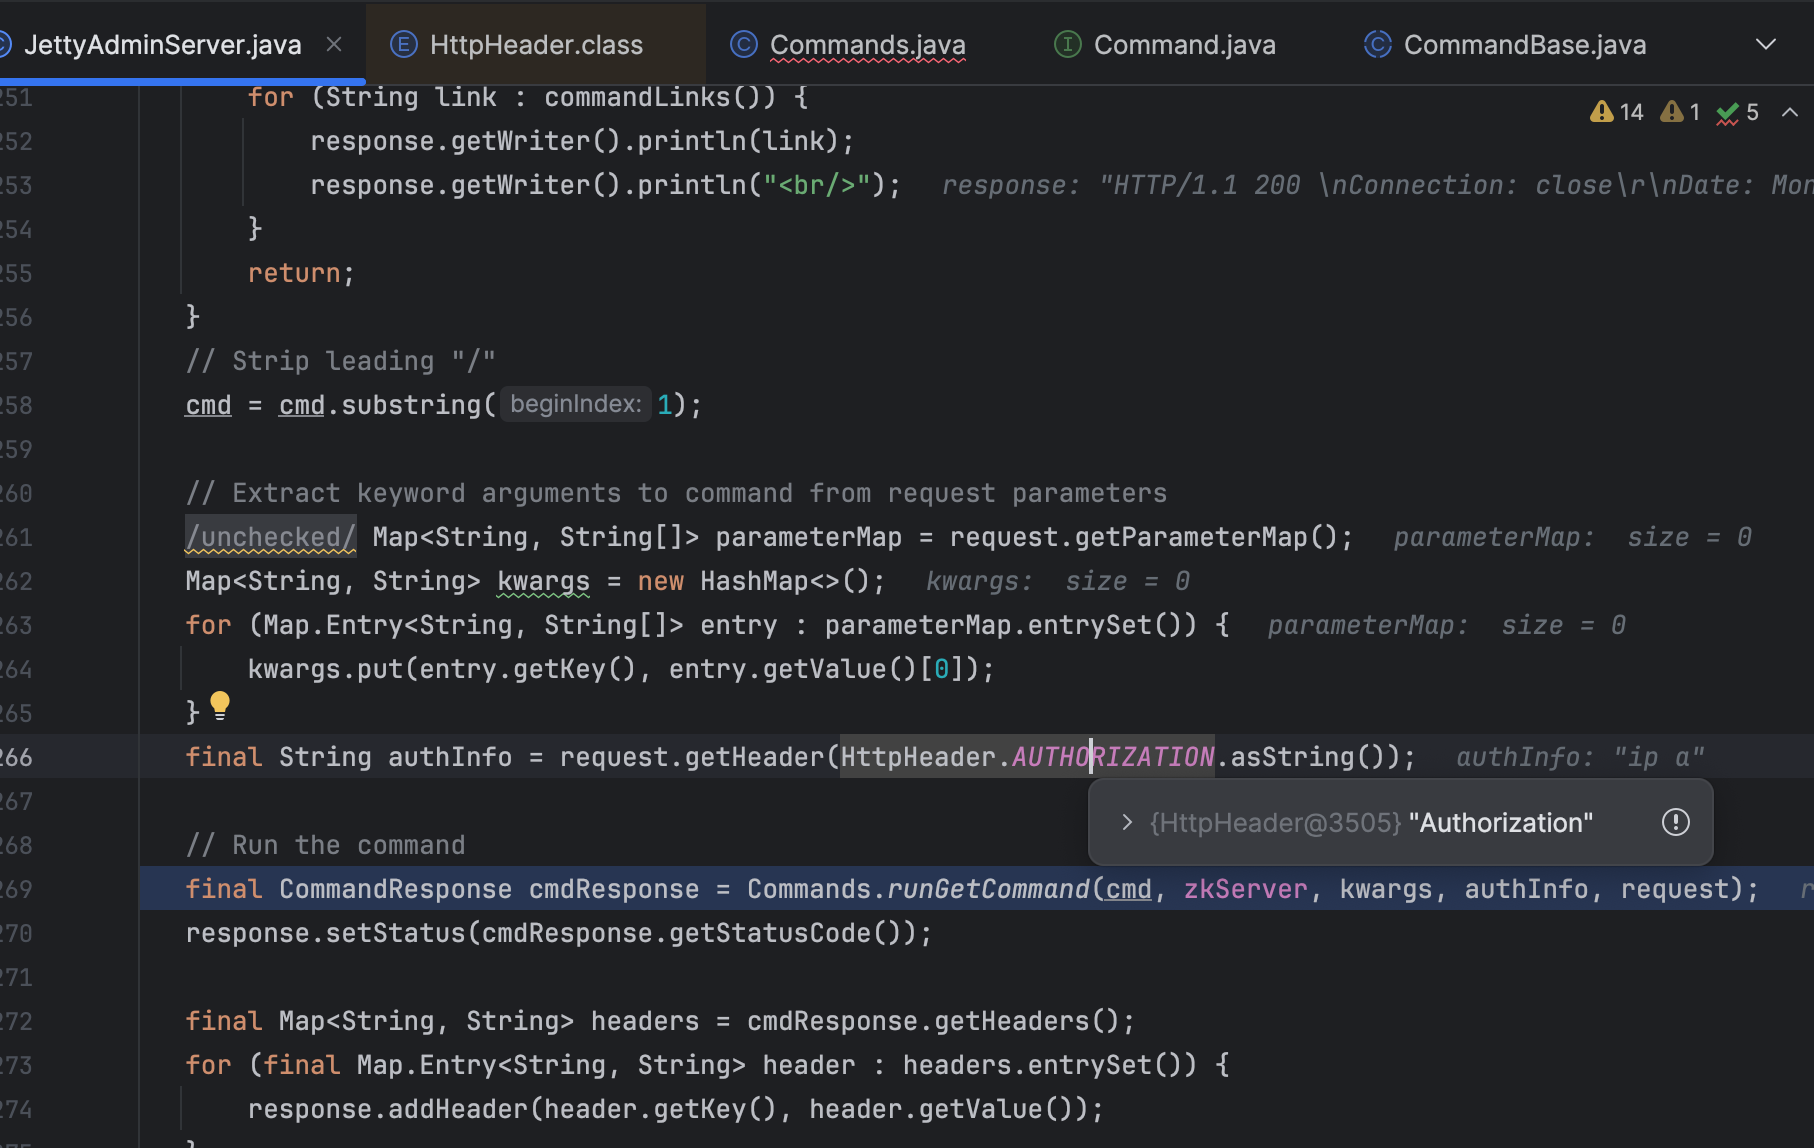Close the JettyAdminServer.java tab

click(334, 45)
